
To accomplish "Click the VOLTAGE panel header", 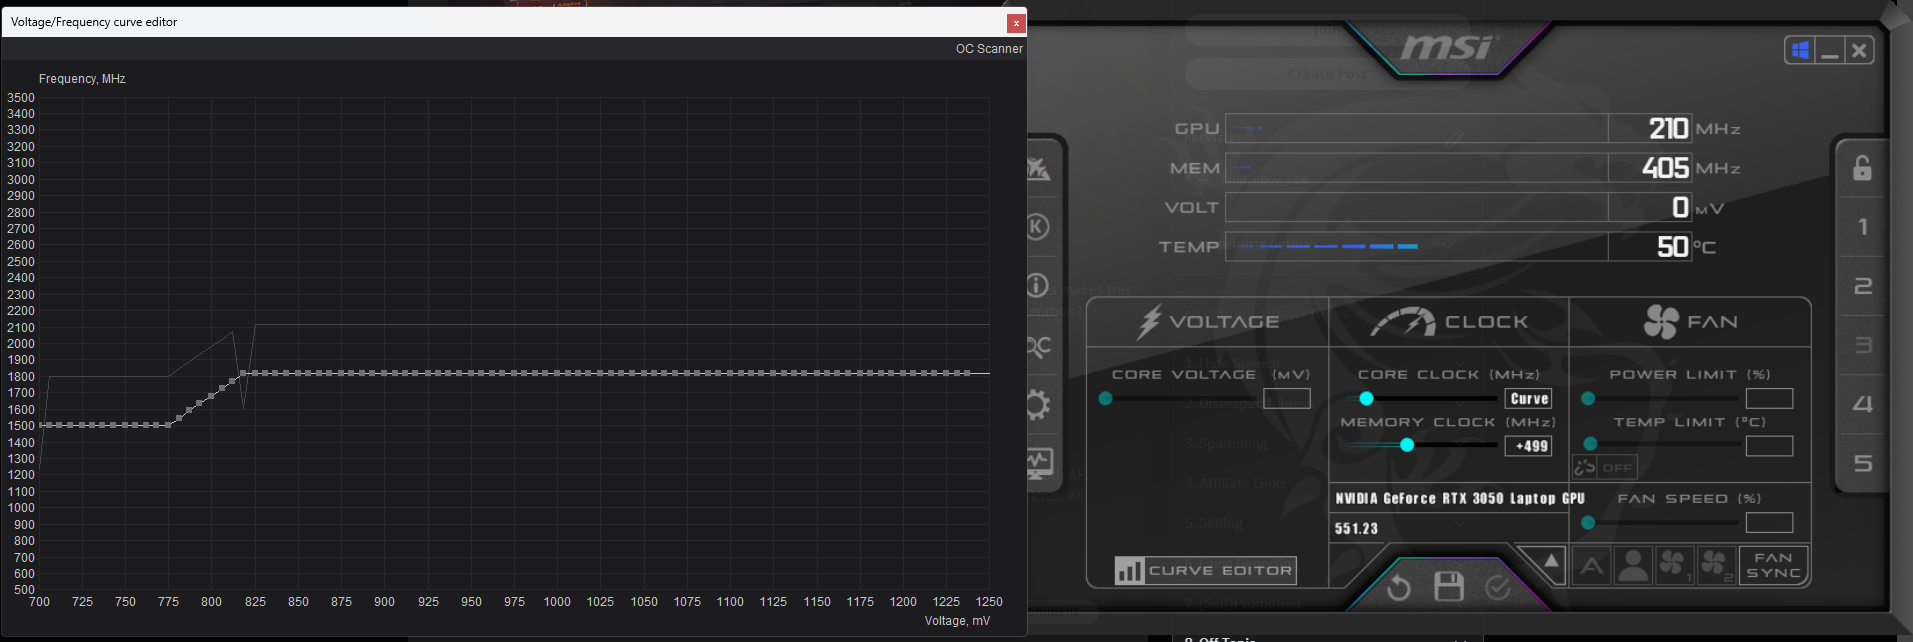I will click(x=1208, y=322).
